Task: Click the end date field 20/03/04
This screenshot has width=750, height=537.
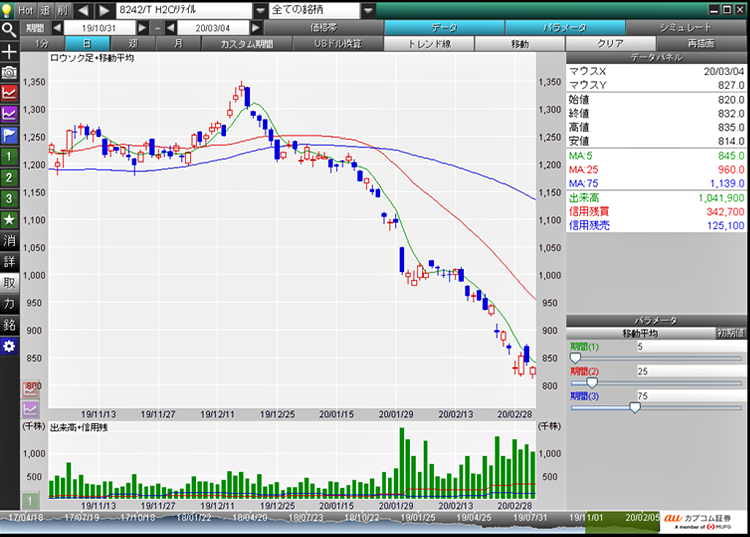Action: [x=210, y=28]
